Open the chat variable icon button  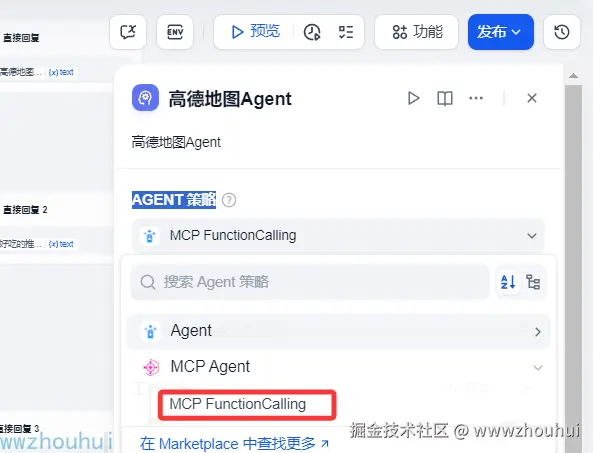click(x=128, y=32)
